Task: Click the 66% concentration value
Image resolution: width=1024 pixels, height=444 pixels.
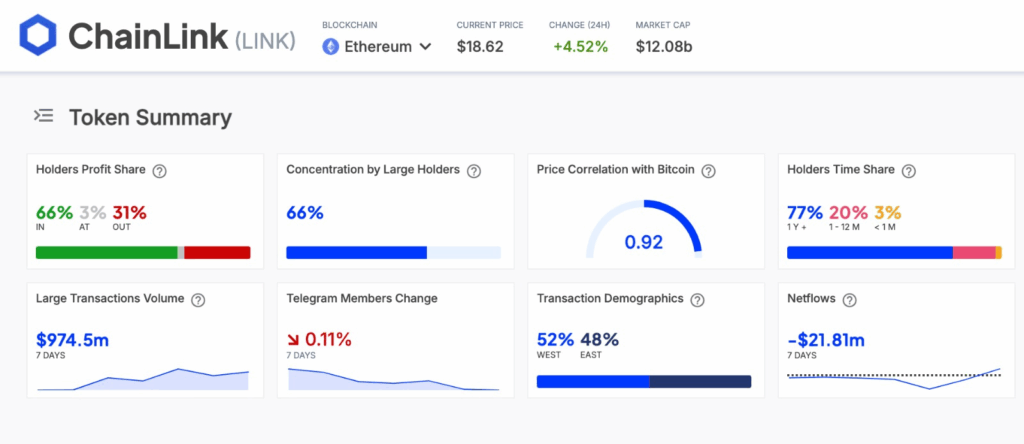Action: pyautogui.click(x=305, y=213)
